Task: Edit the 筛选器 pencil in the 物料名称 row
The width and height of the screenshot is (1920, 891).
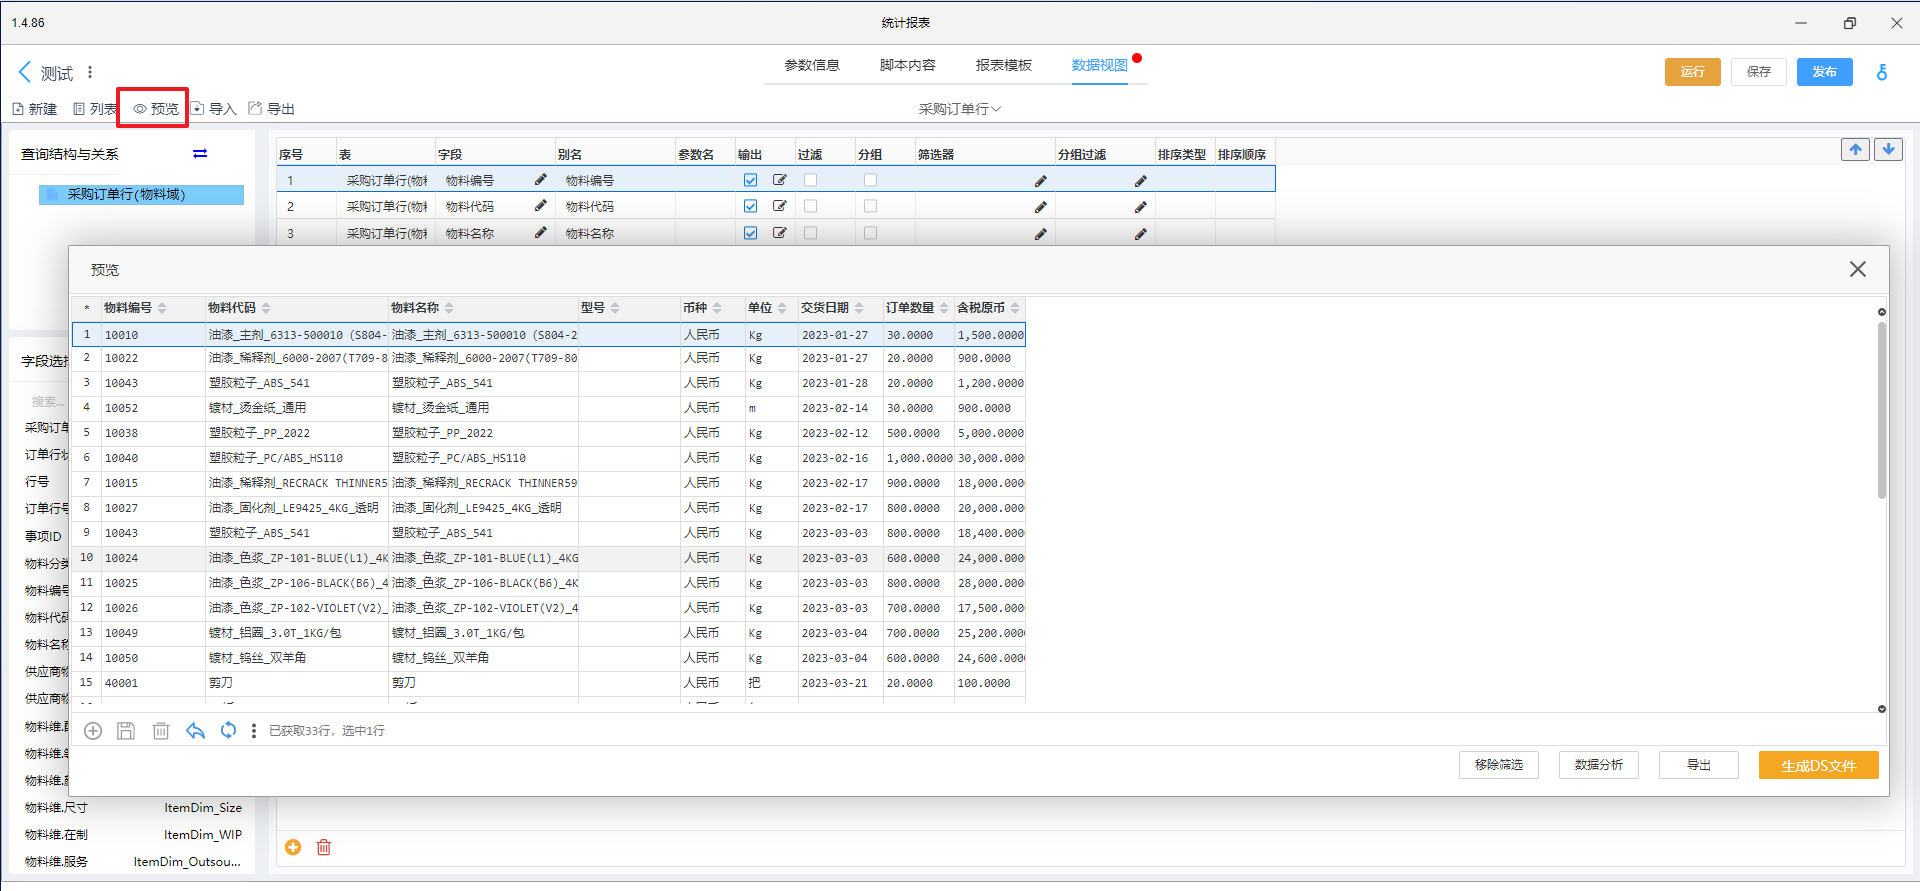Action: pyautogui.click(x=1041, y=234)
